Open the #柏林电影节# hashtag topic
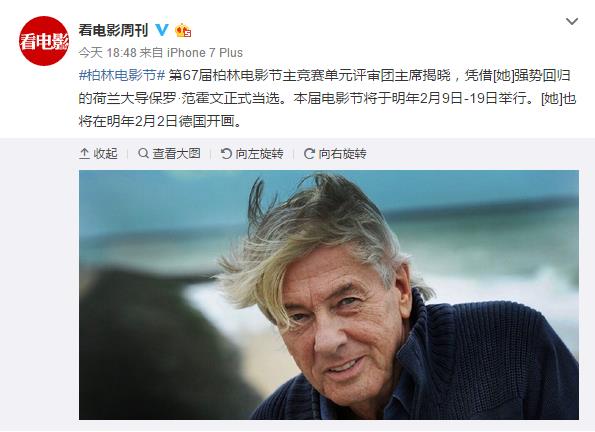This screenshot has height=432, width=595. pyautogui.click(x=122, y=75)
